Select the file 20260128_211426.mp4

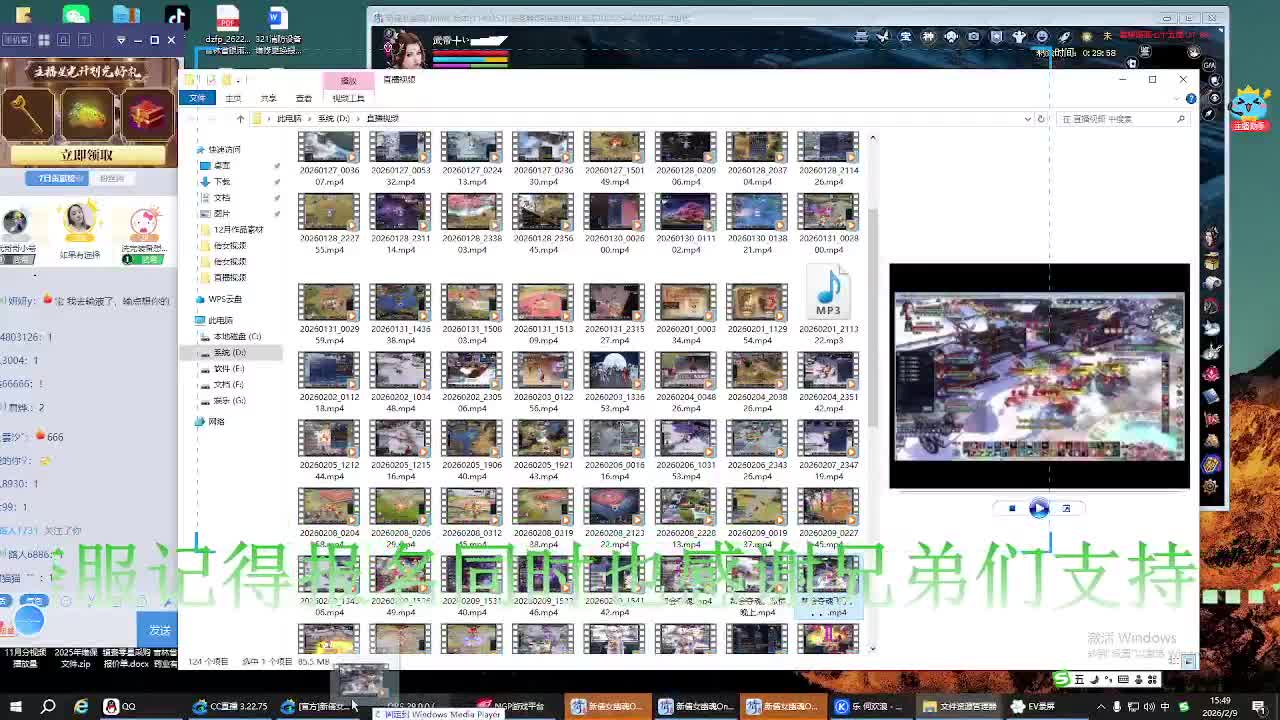point(828,160)
